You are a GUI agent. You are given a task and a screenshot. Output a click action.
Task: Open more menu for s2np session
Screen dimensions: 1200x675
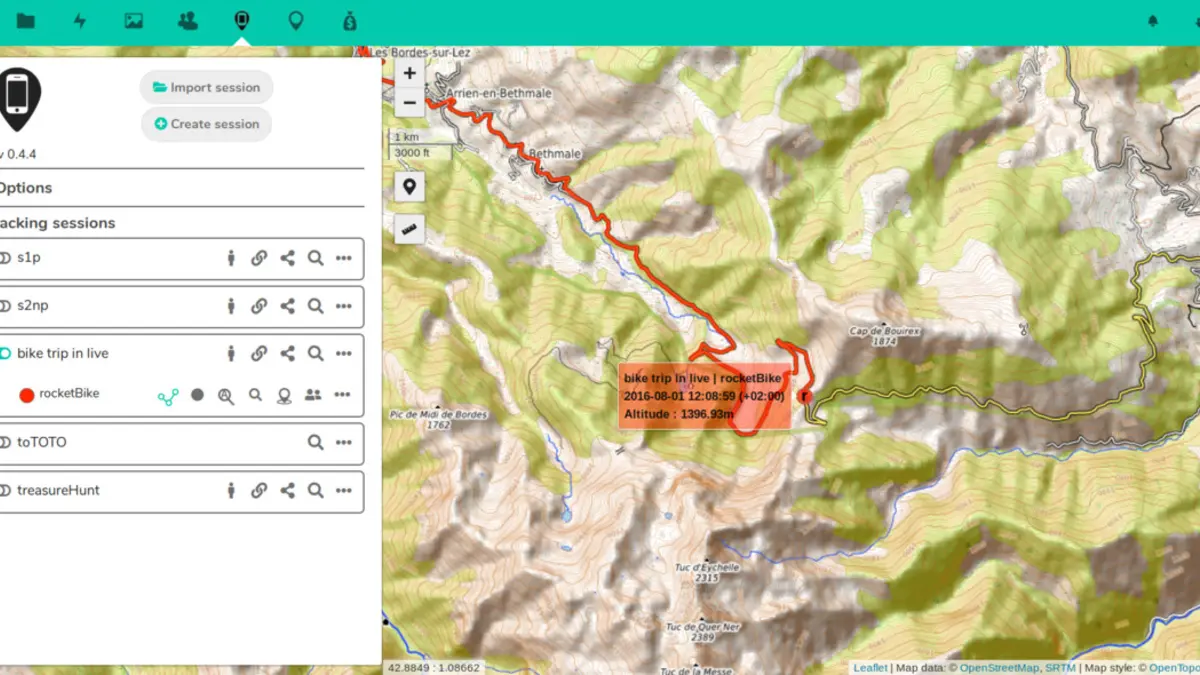(x=344, y=306)
